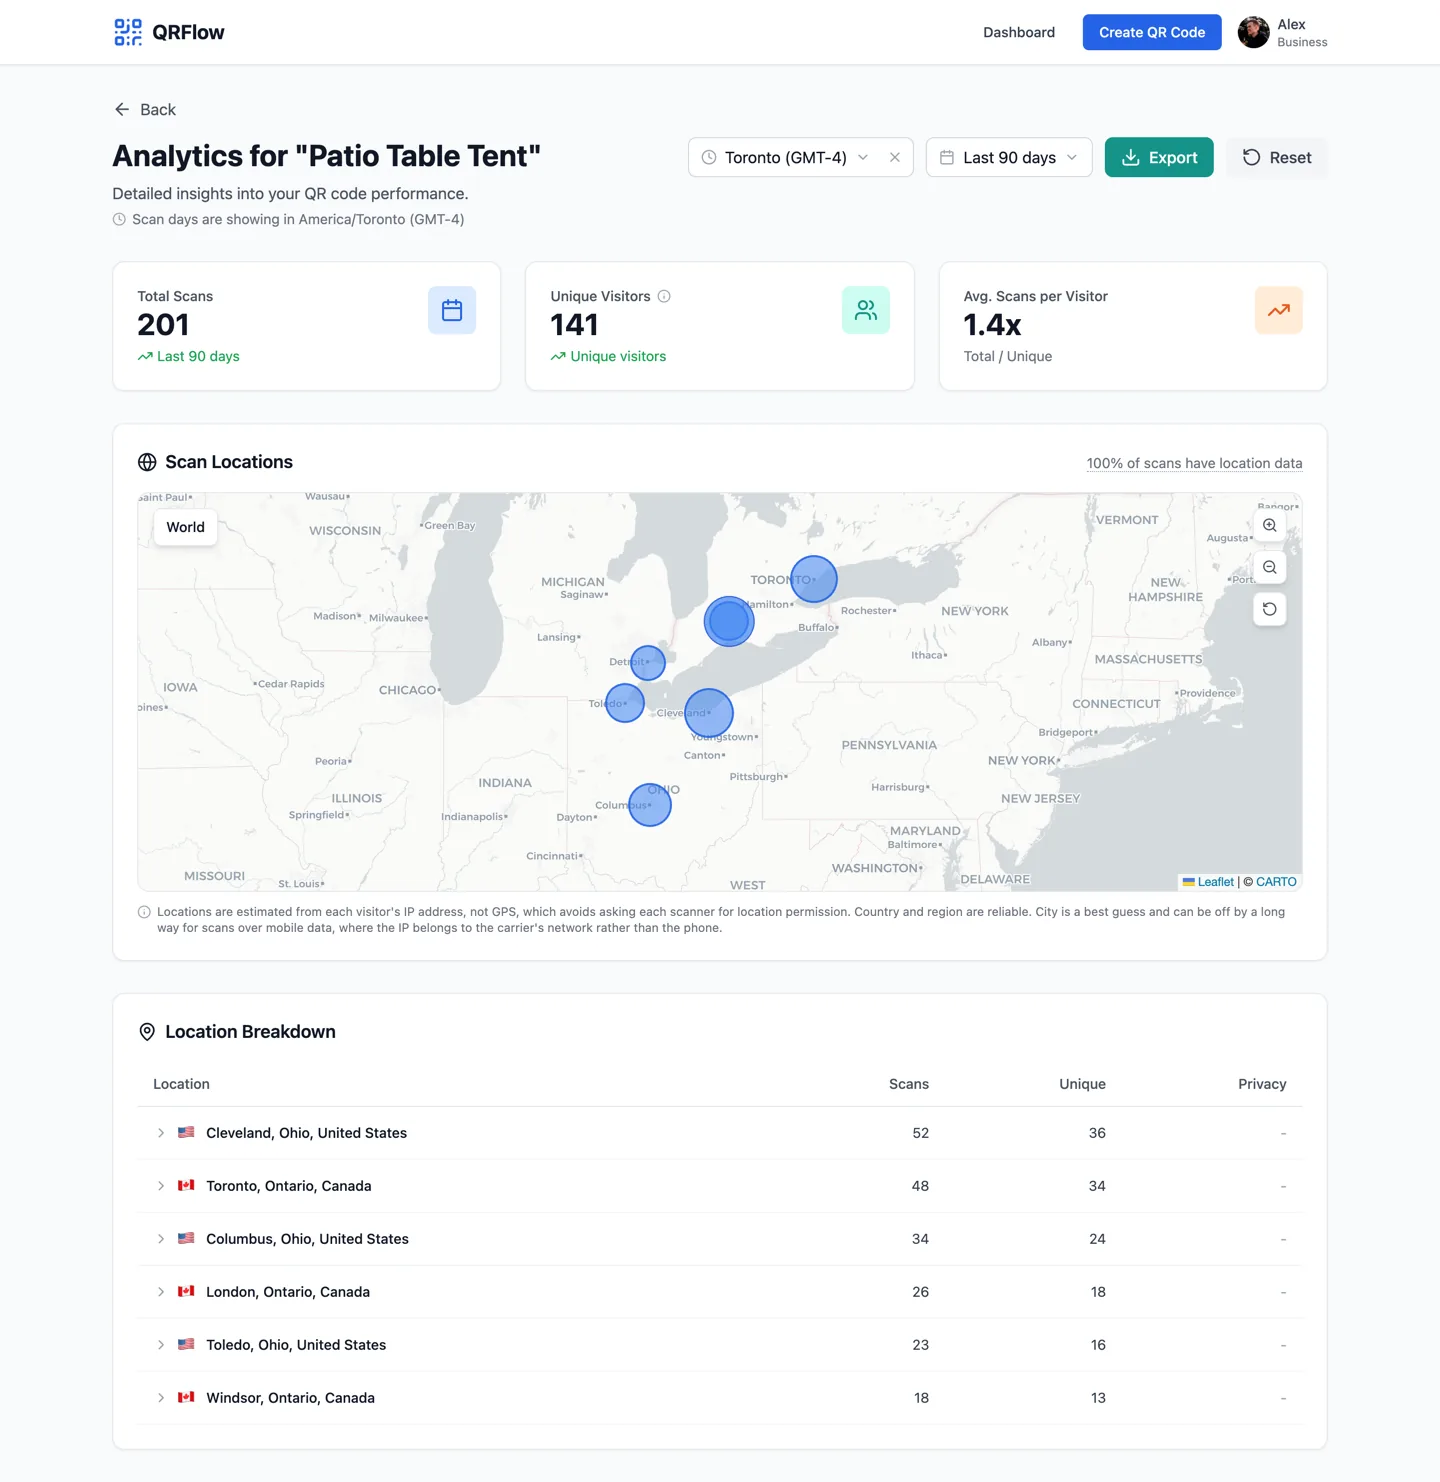Click the Unique Visitors info icon

click(664, 296)
